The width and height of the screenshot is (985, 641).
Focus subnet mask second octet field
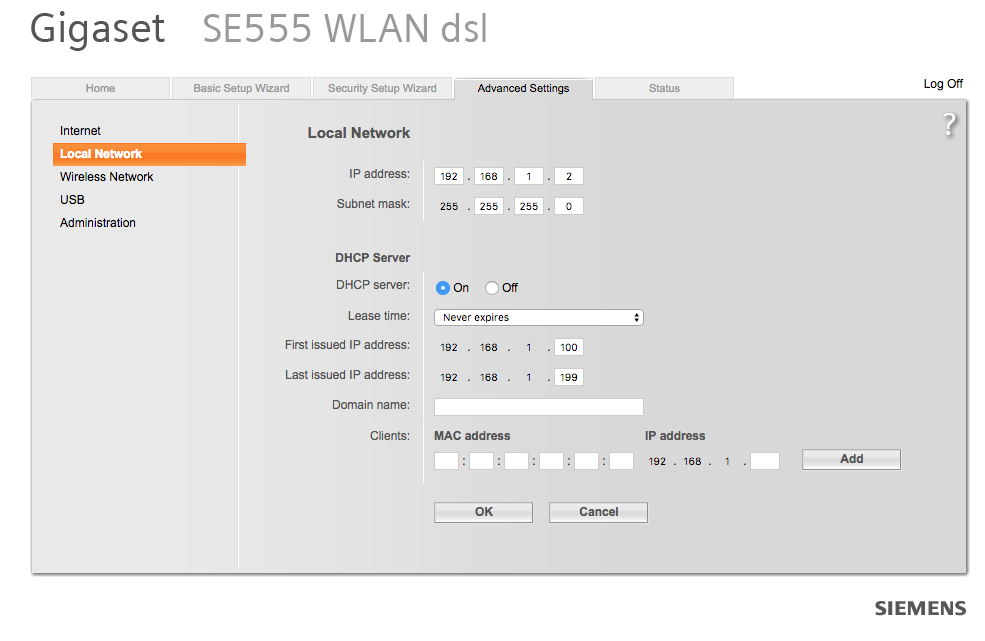pyautogui.click(x=489, y=206)
